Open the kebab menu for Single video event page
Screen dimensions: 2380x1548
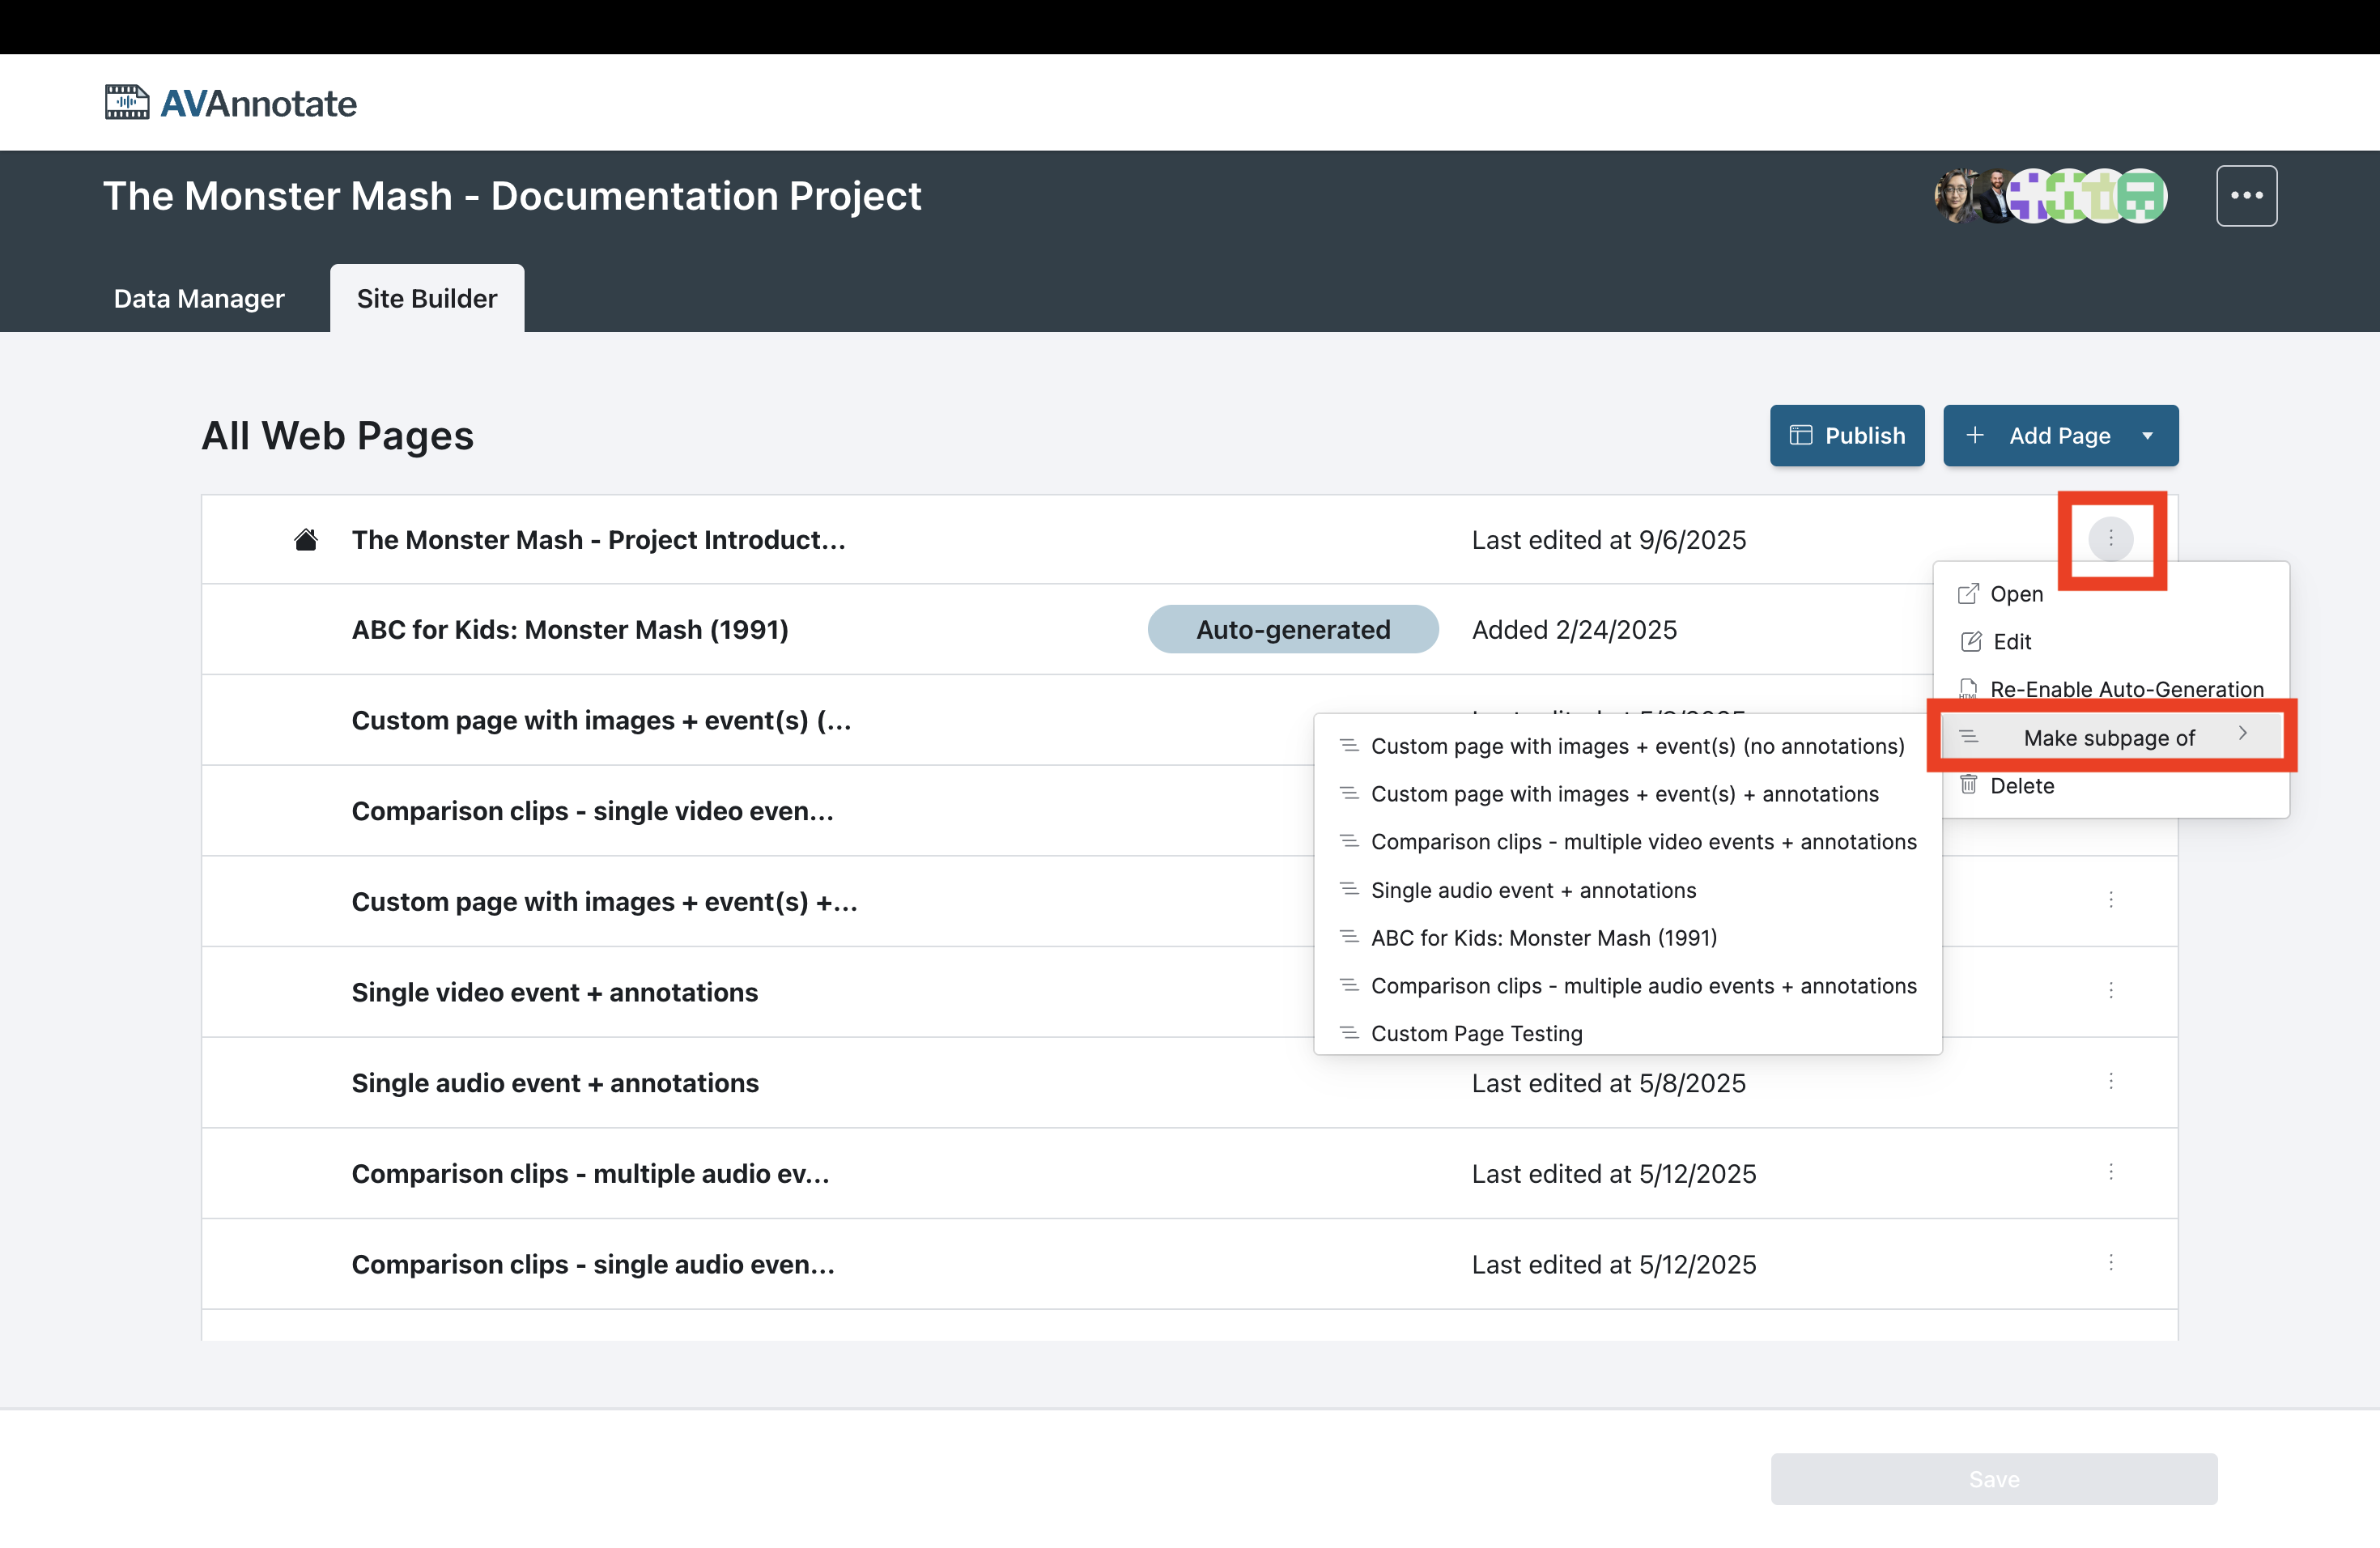coord(2111,991)
